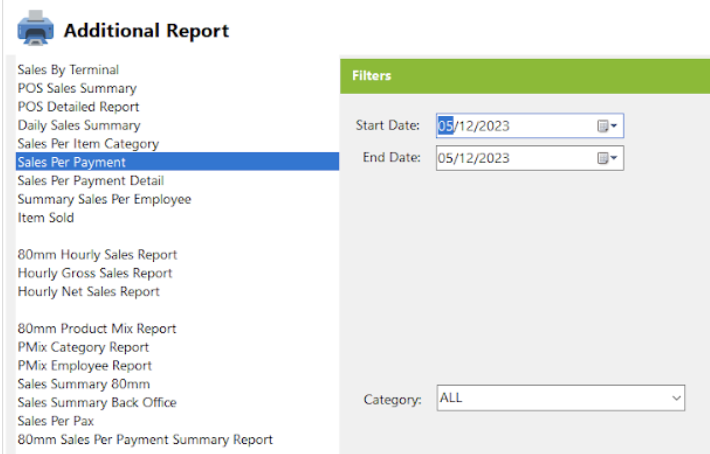Expand the Category ALL dropdown

(x=676, y=398)
